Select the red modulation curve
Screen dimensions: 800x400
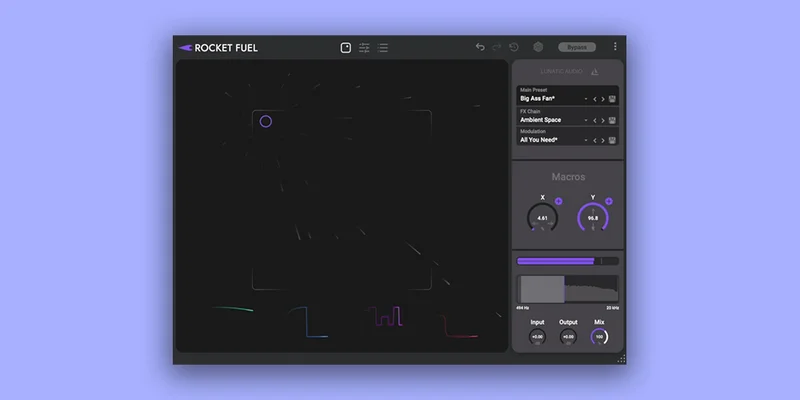coord(460,326)
